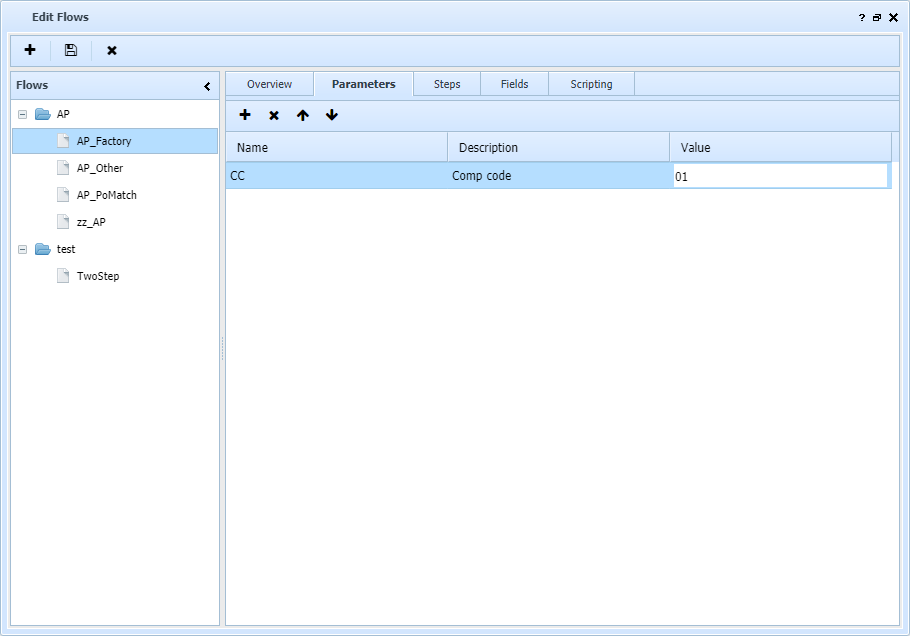The width and height of the screenshot is (910, 636).
Task: Move the parameter up with the up arrow
Action: click(x=303, y=115)
